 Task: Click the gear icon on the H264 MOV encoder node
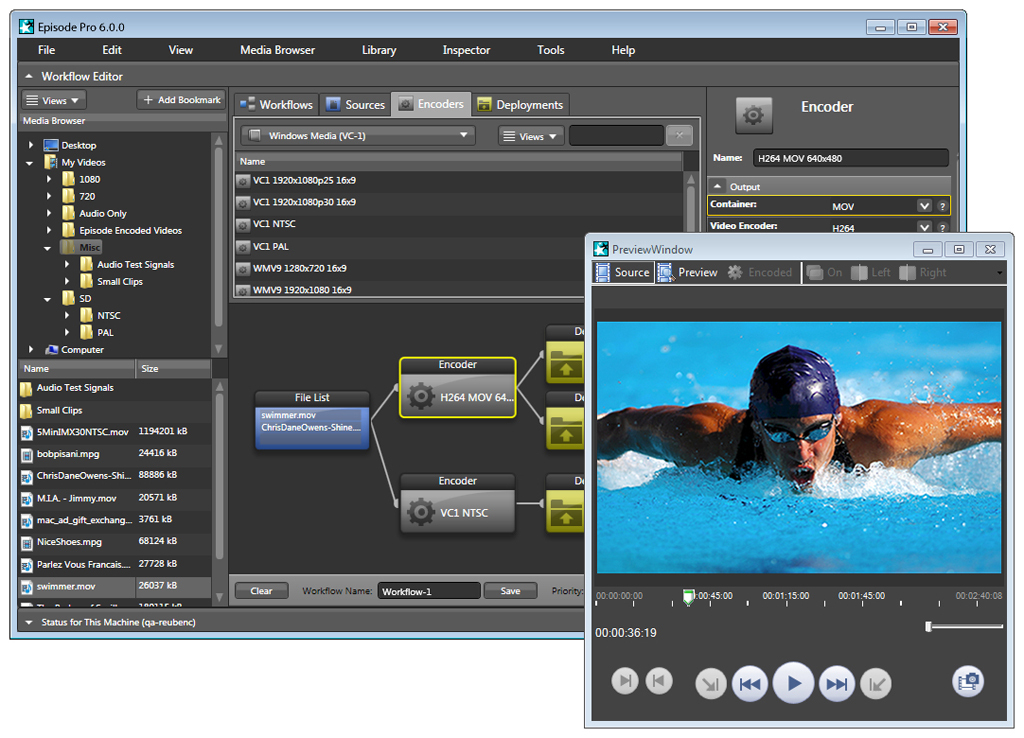click(x=421, y=397)
